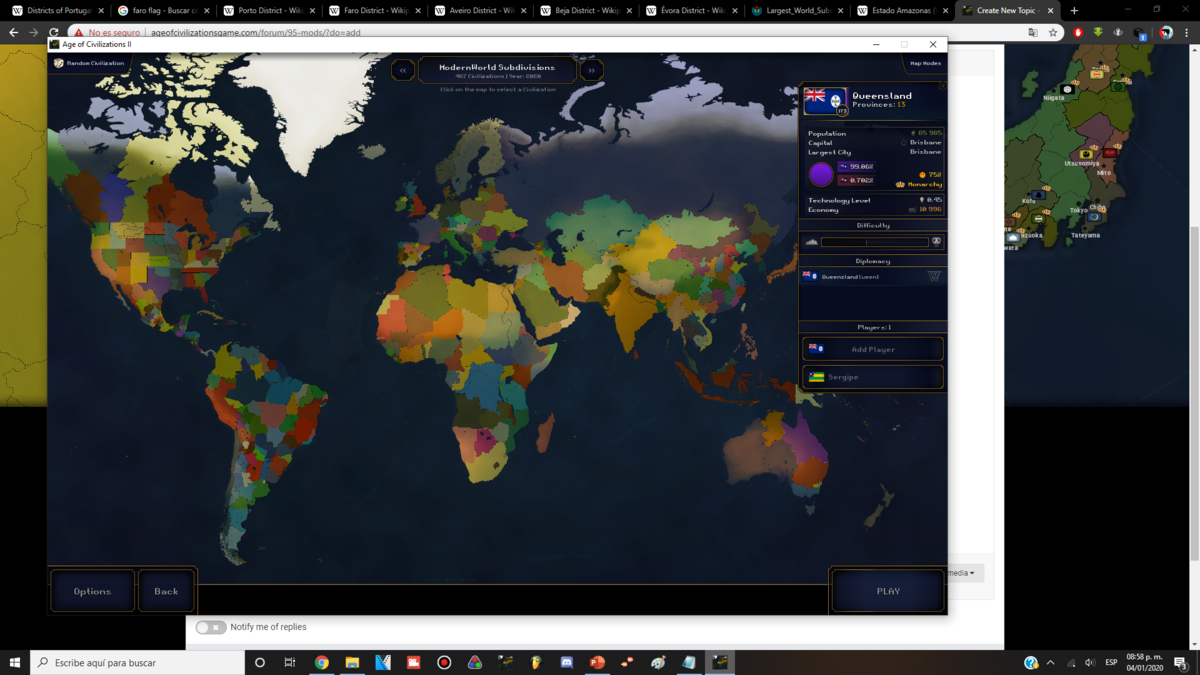Click Chrome back navigation arrow

[x=13, y=32]
